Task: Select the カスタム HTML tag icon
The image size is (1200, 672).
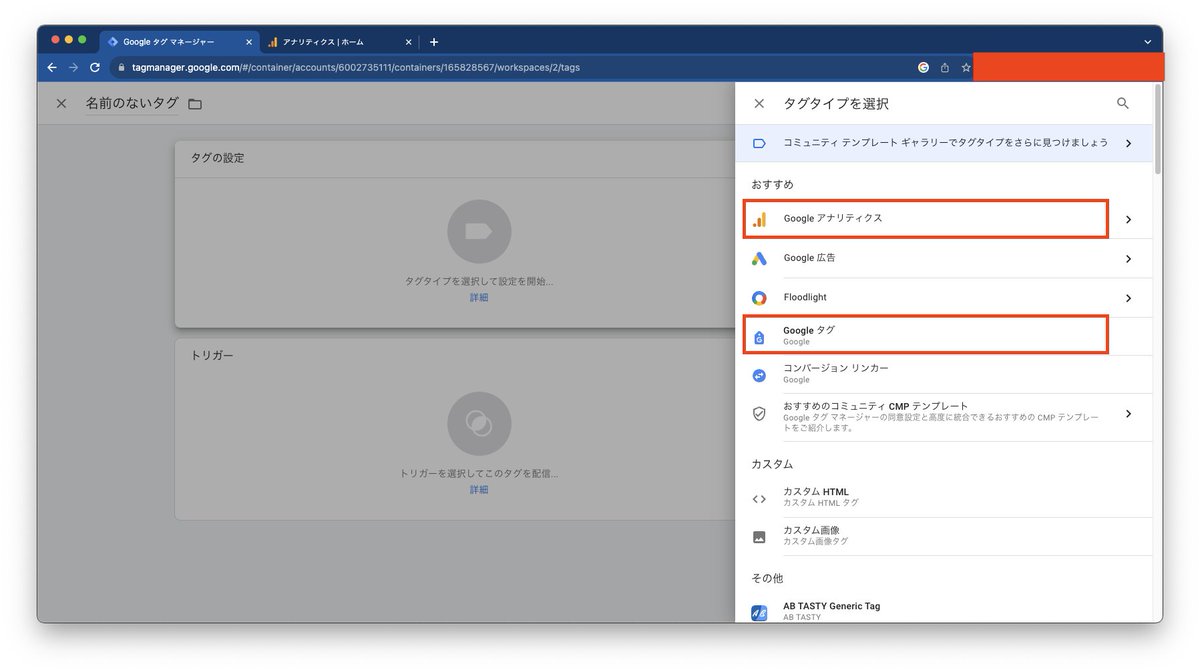Action: [x=759, y=496]
